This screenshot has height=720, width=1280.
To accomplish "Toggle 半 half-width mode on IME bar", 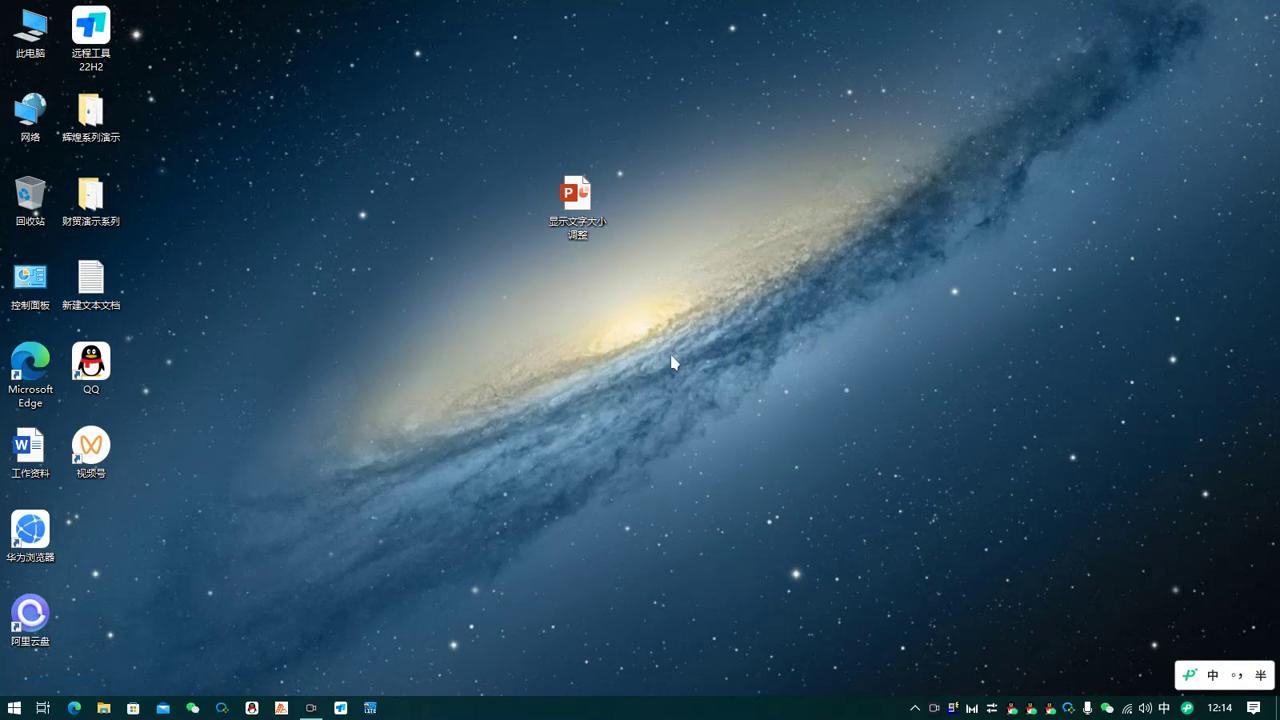I will tap(1260, 676).
